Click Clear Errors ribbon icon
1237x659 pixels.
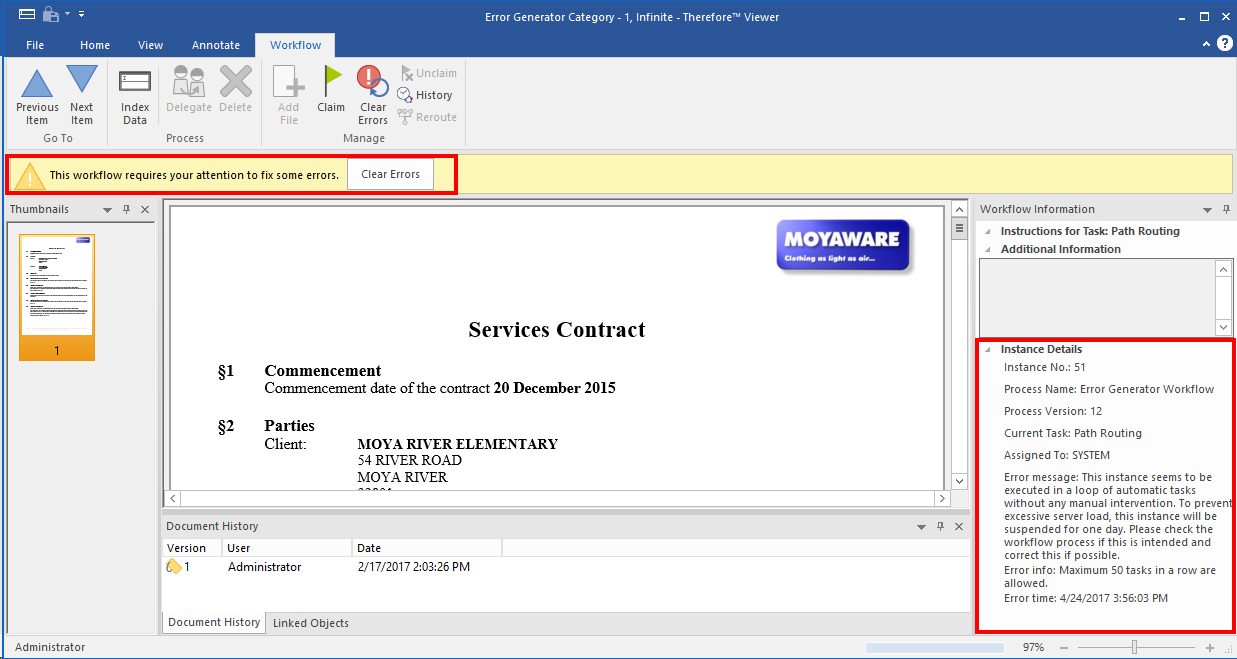373,94
